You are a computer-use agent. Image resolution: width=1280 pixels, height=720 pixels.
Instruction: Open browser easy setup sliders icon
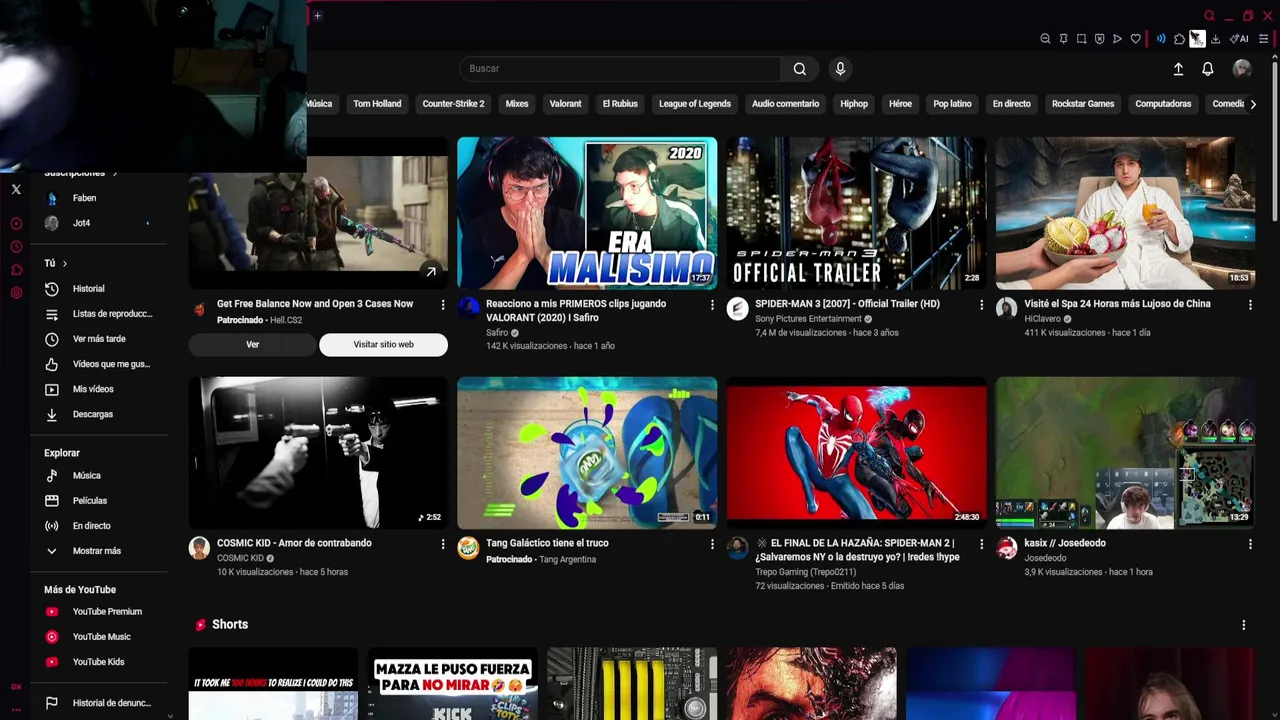pyautogui.click(x=1263, y=39)
